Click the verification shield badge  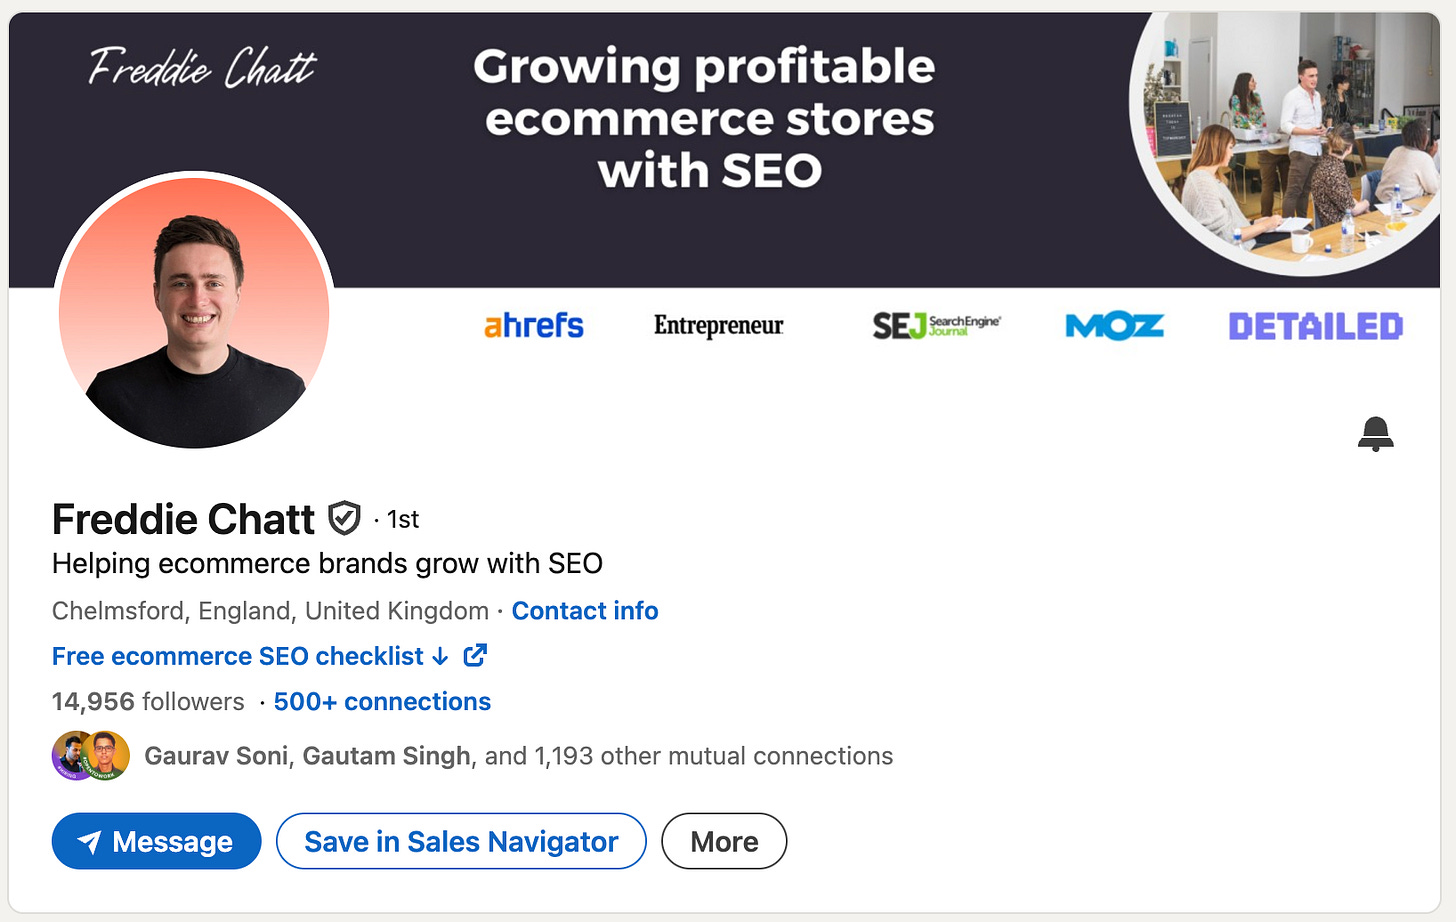(x=344, y=518)
